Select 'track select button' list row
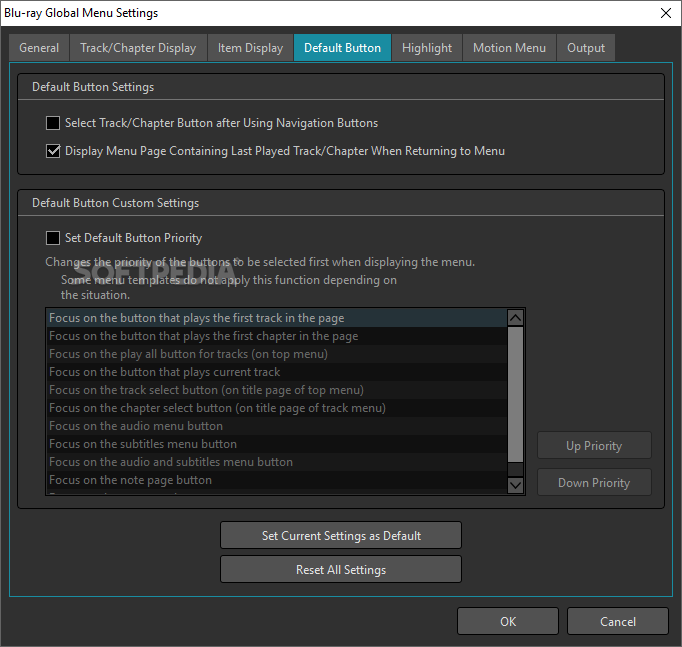 pos(276,390)
